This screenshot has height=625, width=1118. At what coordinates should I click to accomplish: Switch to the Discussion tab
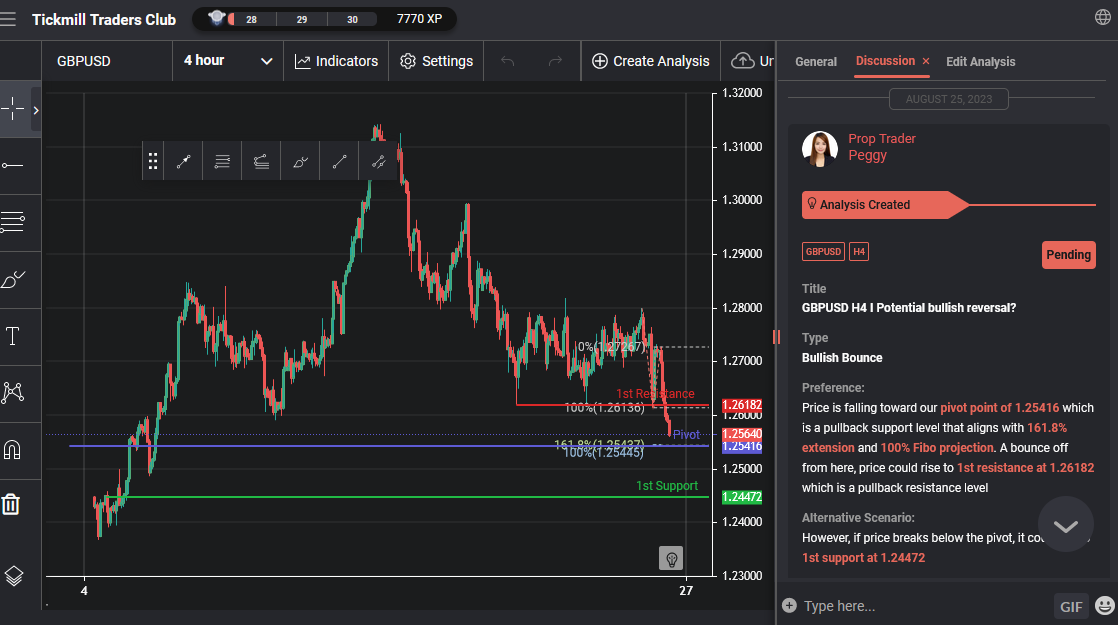[x=885, y=61]
